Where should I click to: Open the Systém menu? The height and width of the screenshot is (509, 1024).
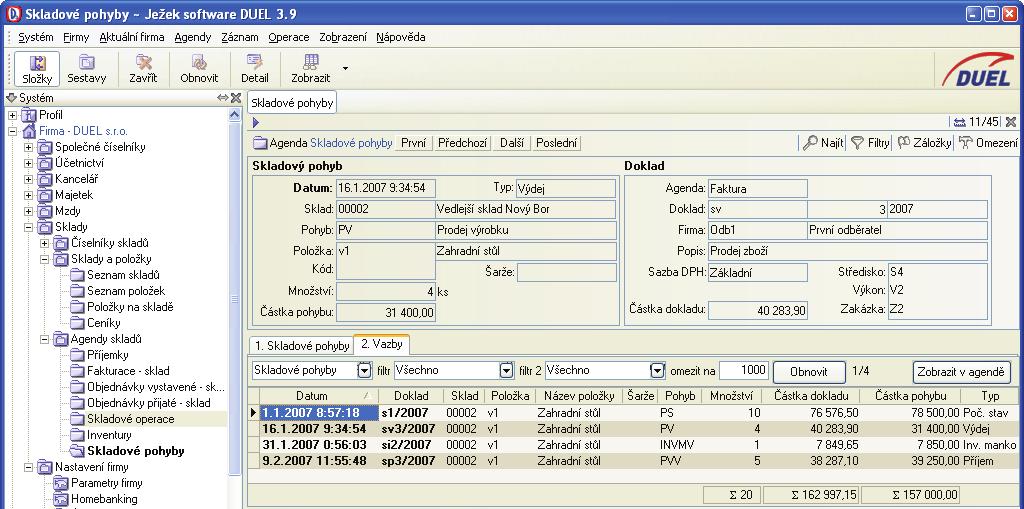[36, 37]
